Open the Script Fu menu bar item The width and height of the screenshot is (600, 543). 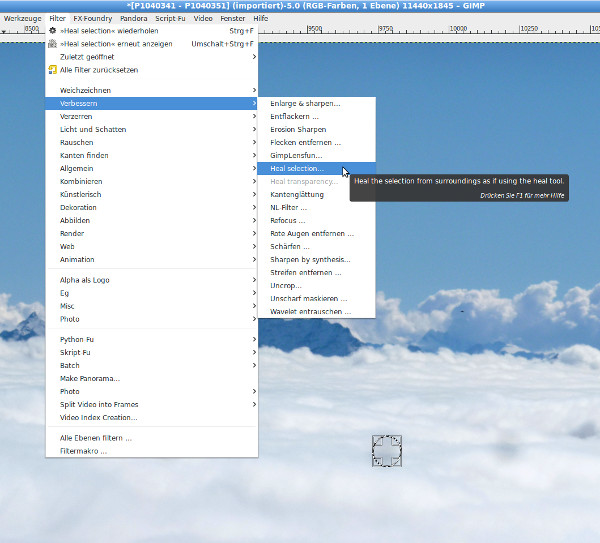point(170,18)
